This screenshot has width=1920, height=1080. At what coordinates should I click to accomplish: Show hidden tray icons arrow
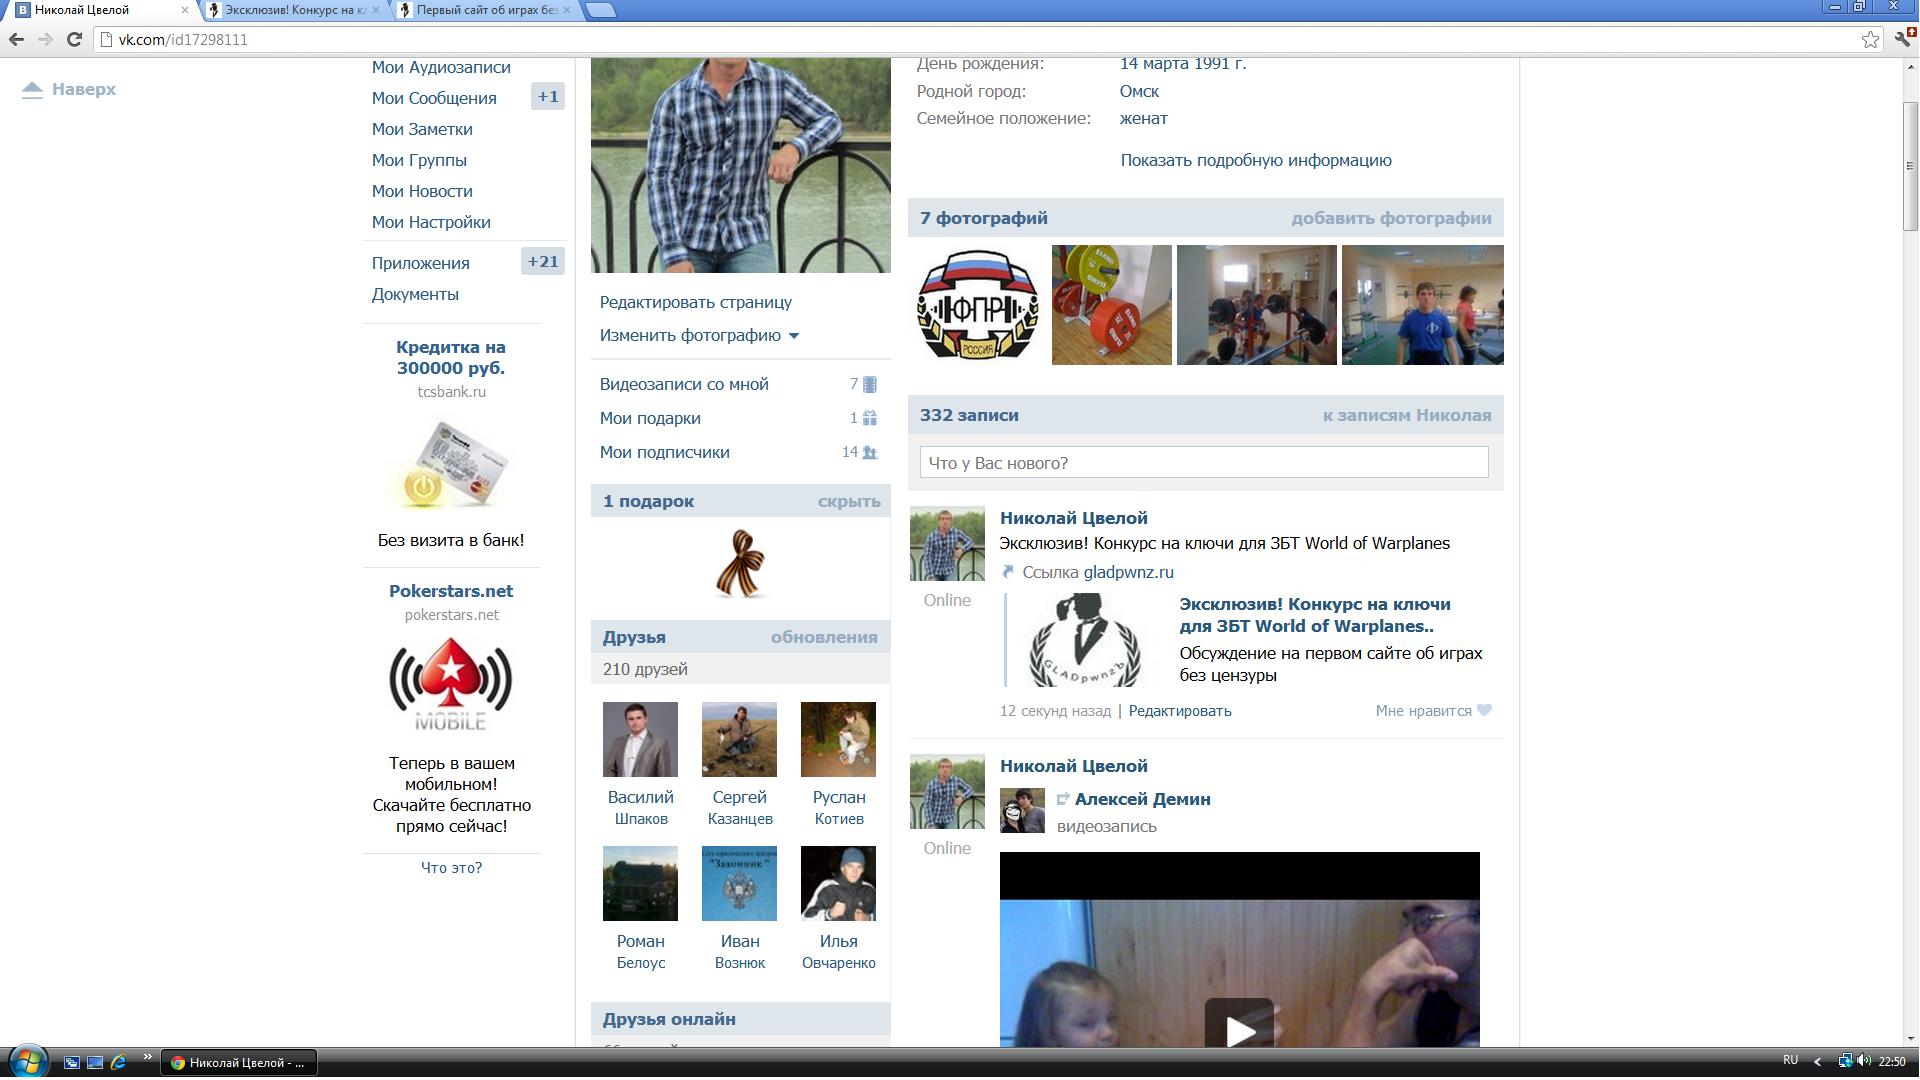point(1817,1061)
